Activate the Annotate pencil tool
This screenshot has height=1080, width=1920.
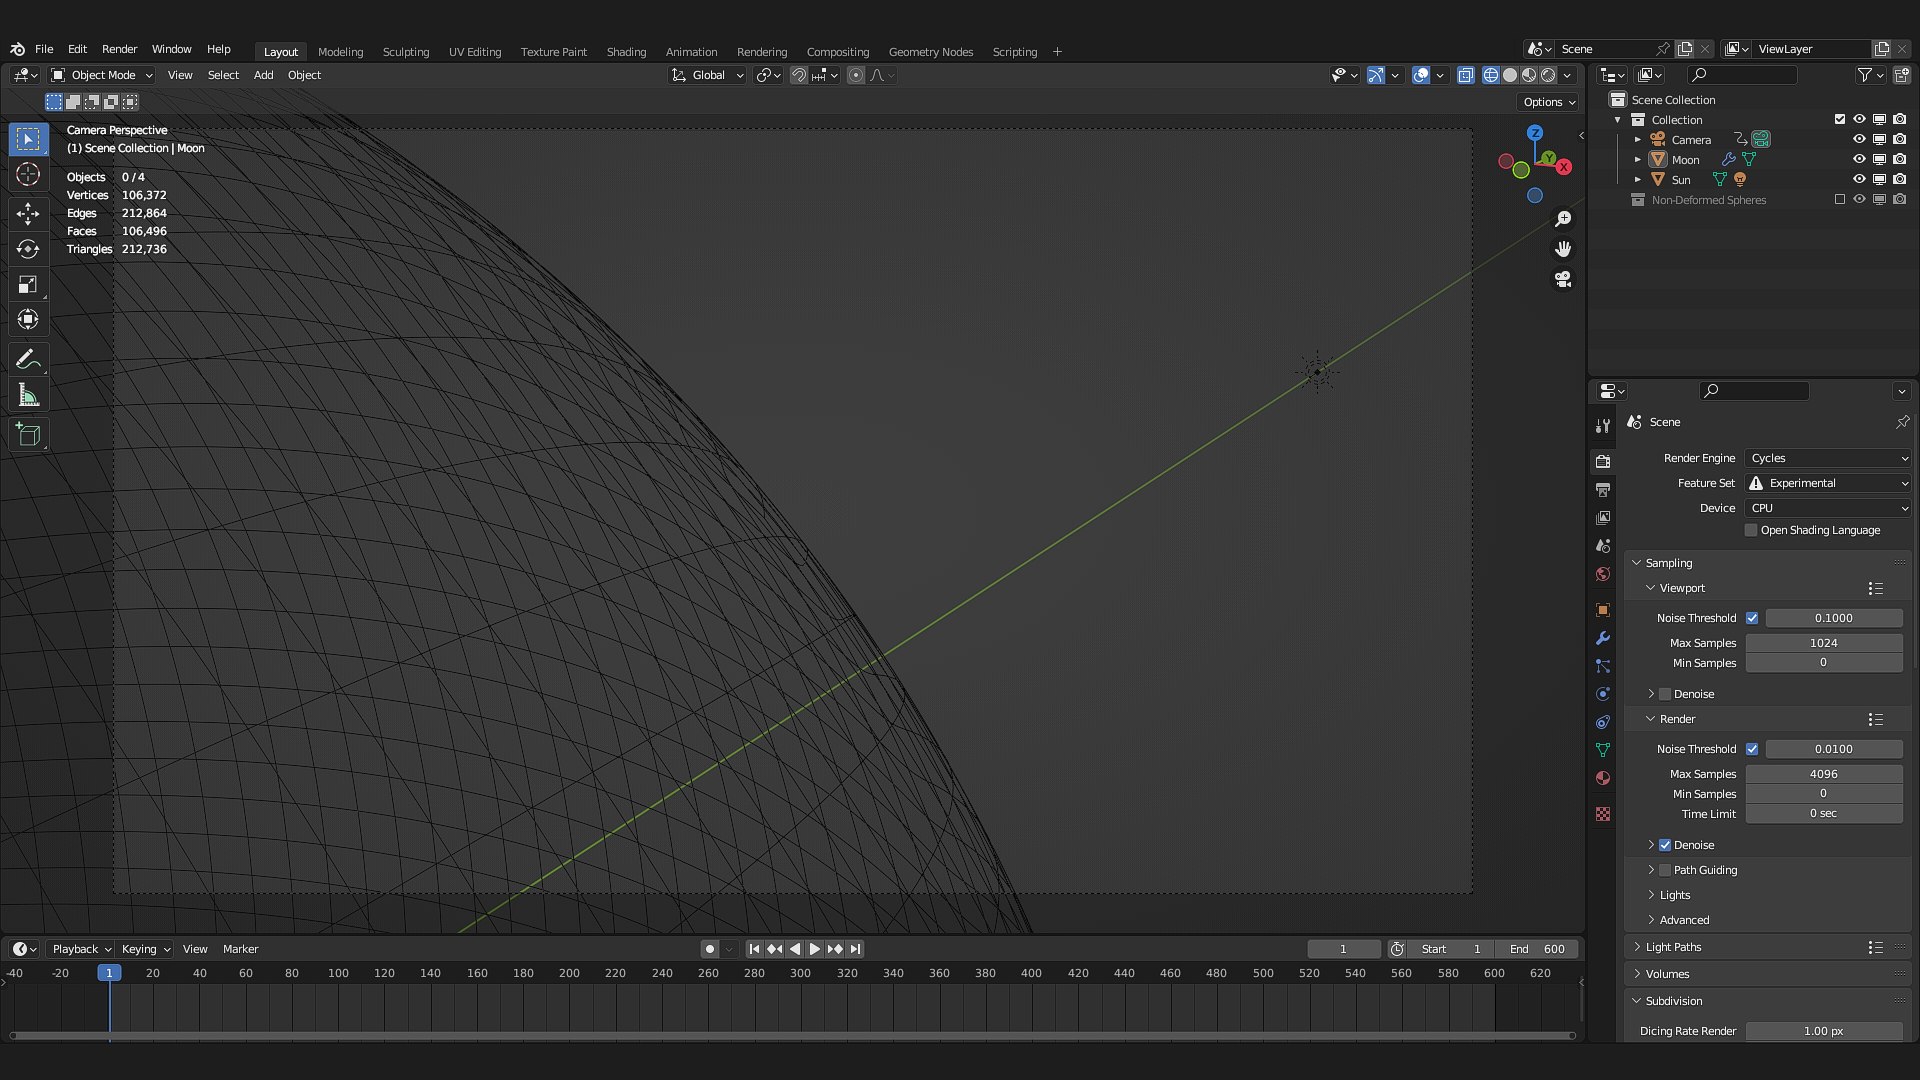(x=28, y=359)
